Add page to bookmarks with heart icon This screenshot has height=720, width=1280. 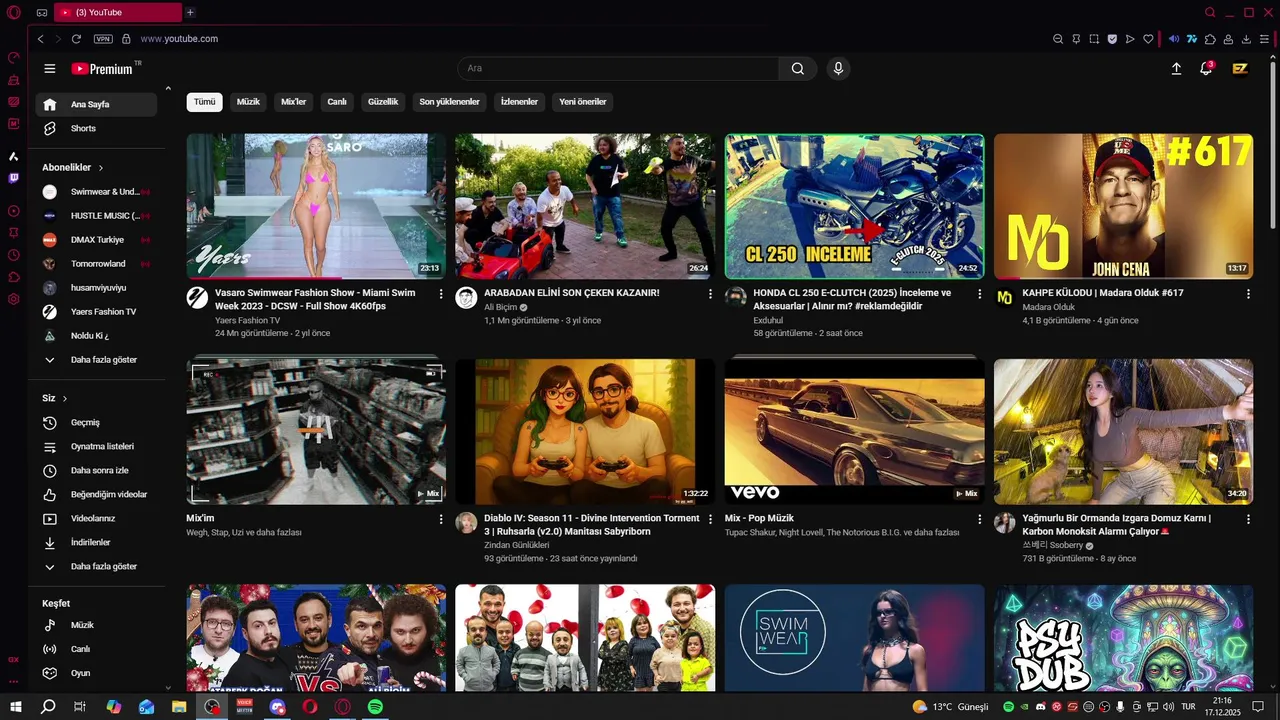1148,39
